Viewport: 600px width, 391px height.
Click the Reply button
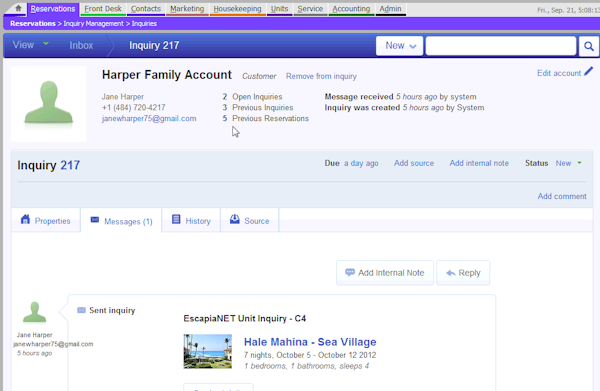point(463,273)
